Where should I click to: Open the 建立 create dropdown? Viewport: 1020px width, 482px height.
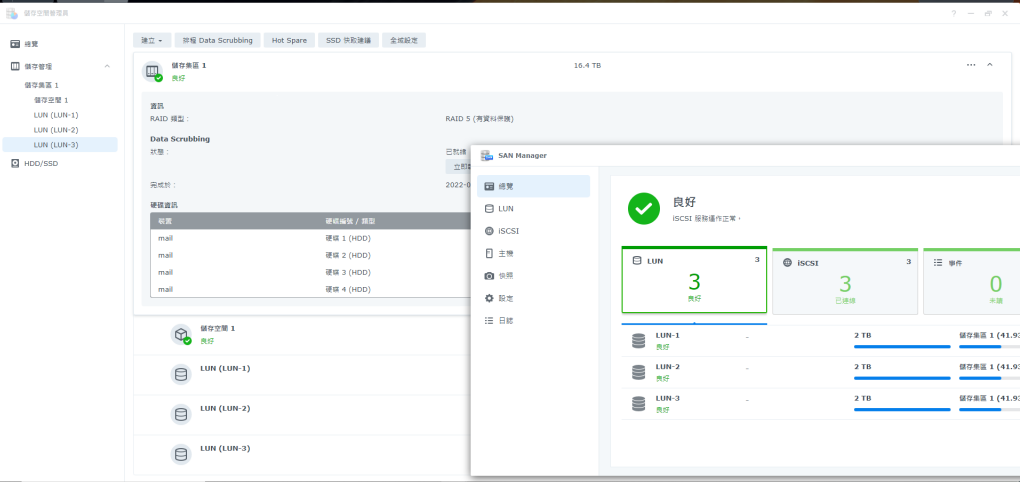[x=152, y=40]
